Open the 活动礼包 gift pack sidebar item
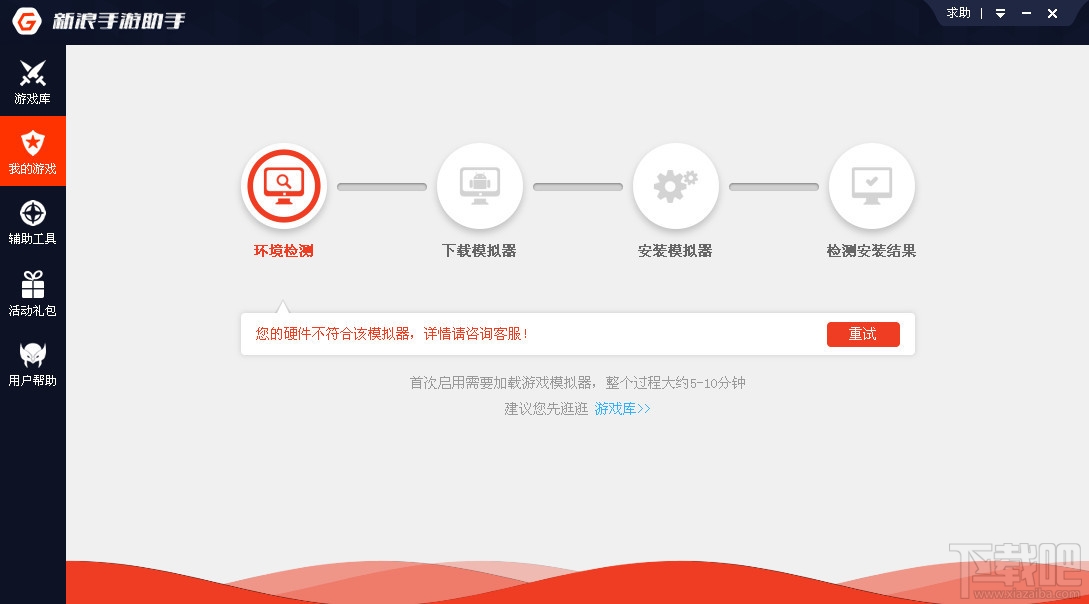1089x604 pixels. pos(33,293)
